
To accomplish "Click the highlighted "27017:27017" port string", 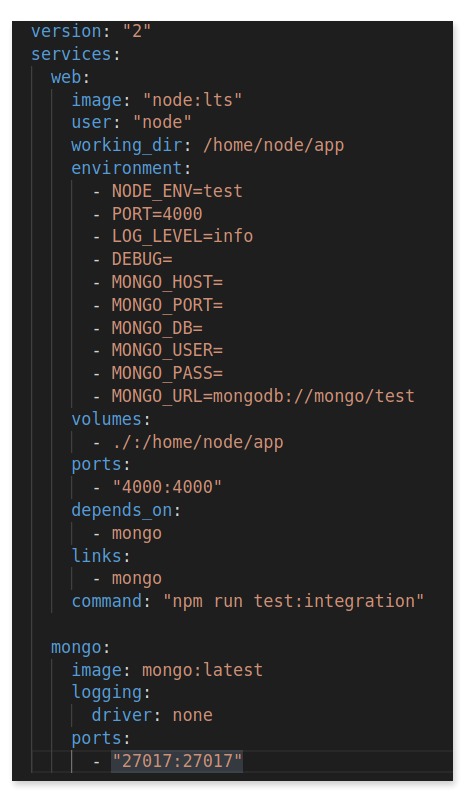I will (177, 761).
